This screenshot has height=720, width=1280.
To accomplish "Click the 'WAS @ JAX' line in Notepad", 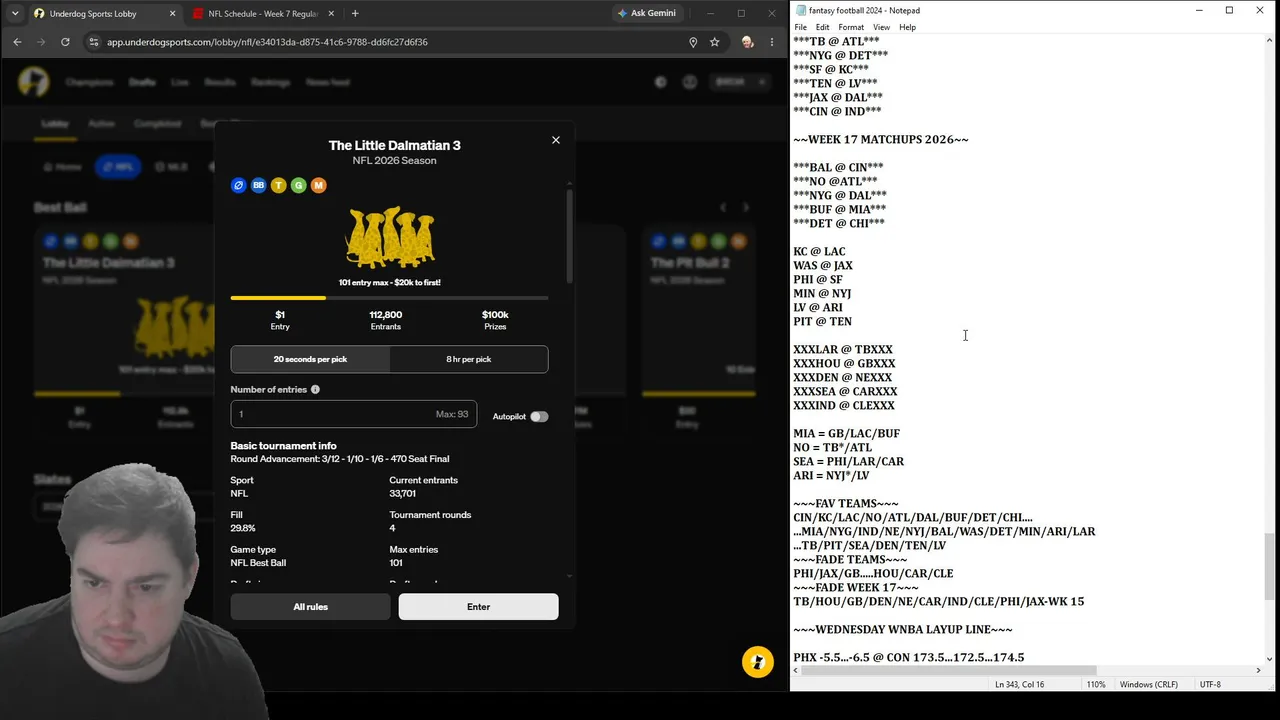I will pos(823,266).
